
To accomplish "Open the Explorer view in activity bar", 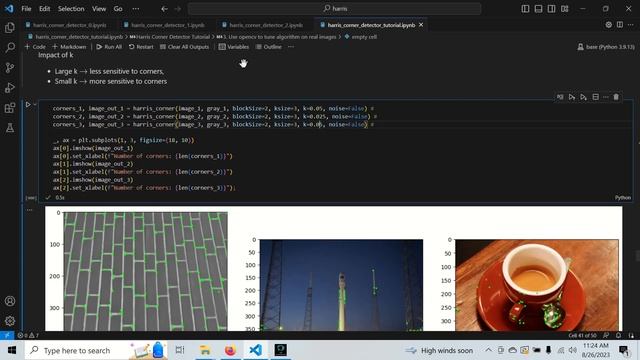I will (9, 27).
